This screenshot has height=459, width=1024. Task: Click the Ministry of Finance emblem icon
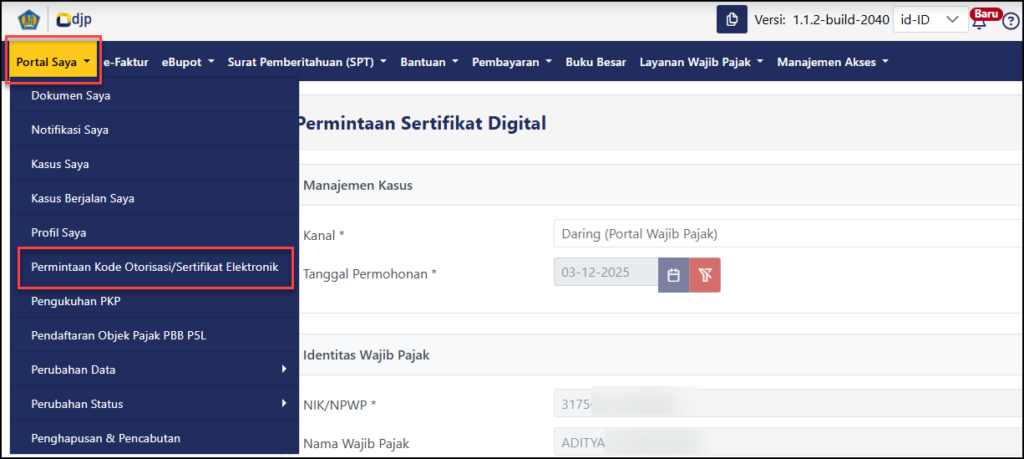(x=27, y=20)
